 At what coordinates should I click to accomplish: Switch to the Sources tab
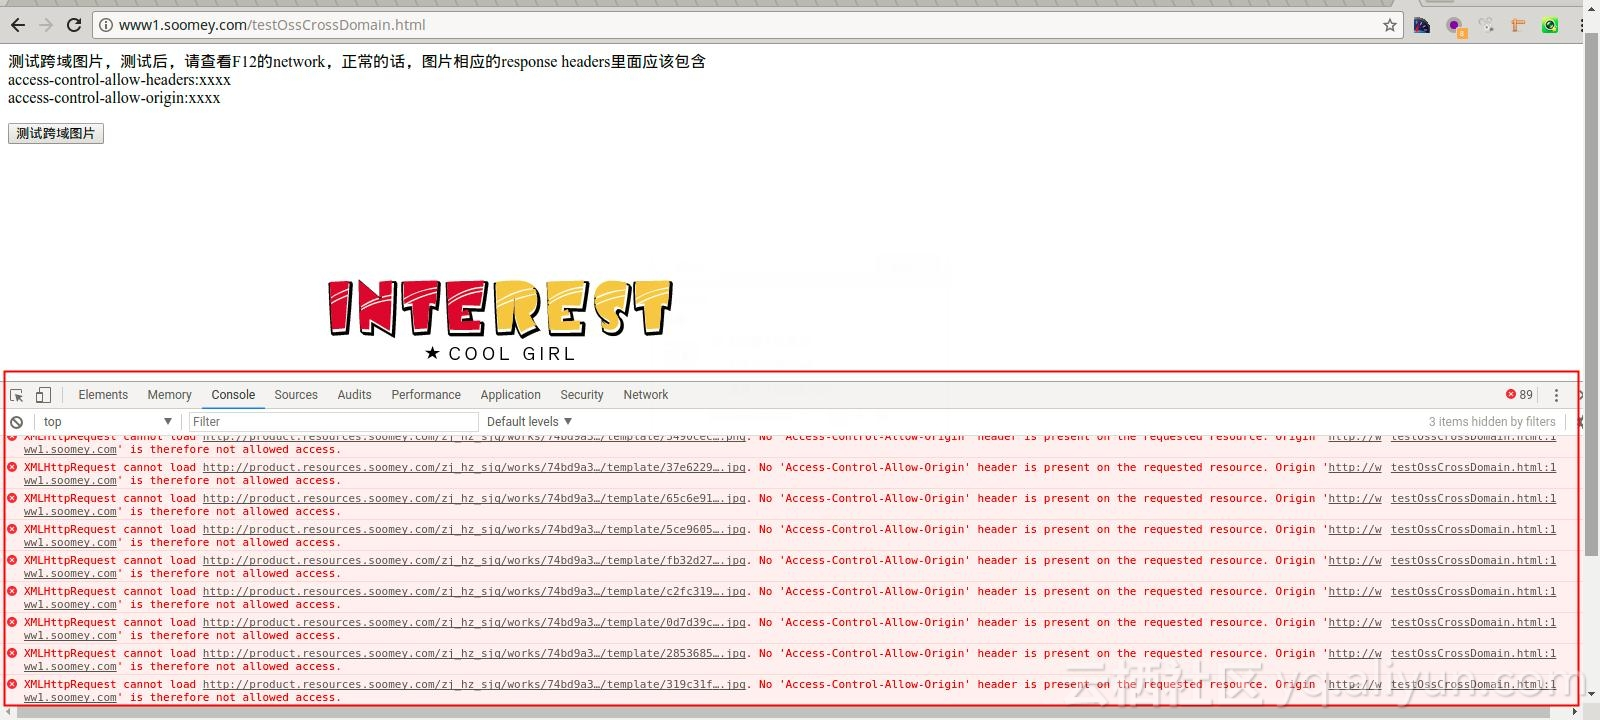point(296,395)
